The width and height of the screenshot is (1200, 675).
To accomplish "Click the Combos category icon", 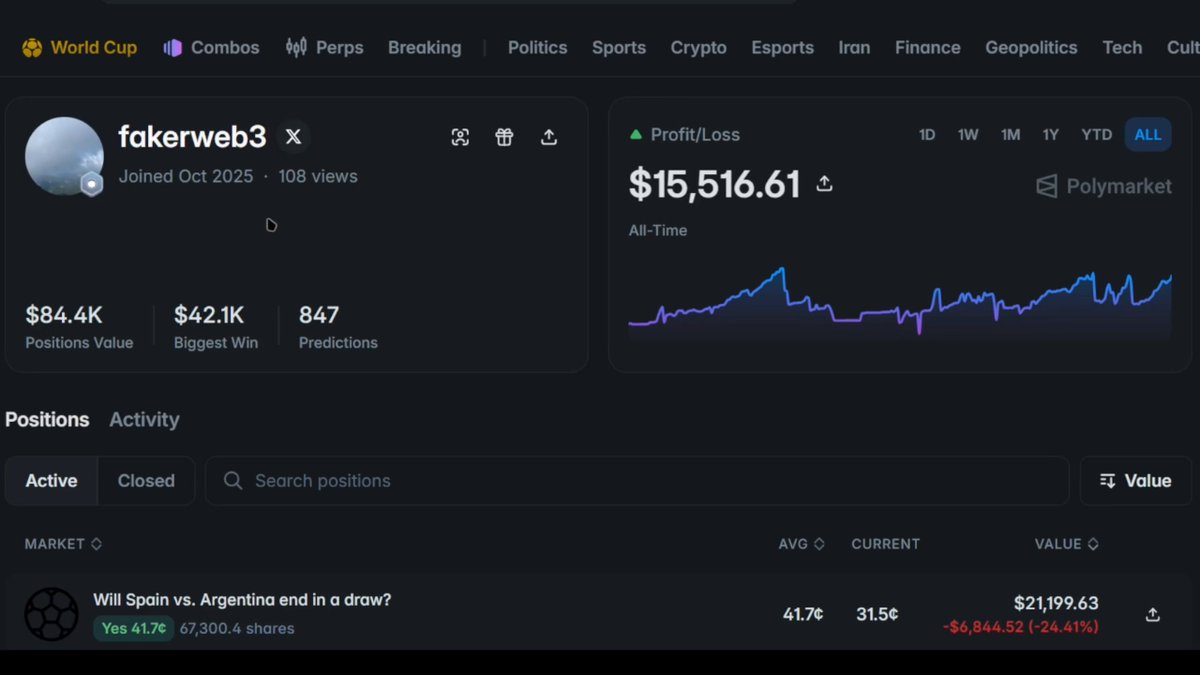I will point(173,48).
